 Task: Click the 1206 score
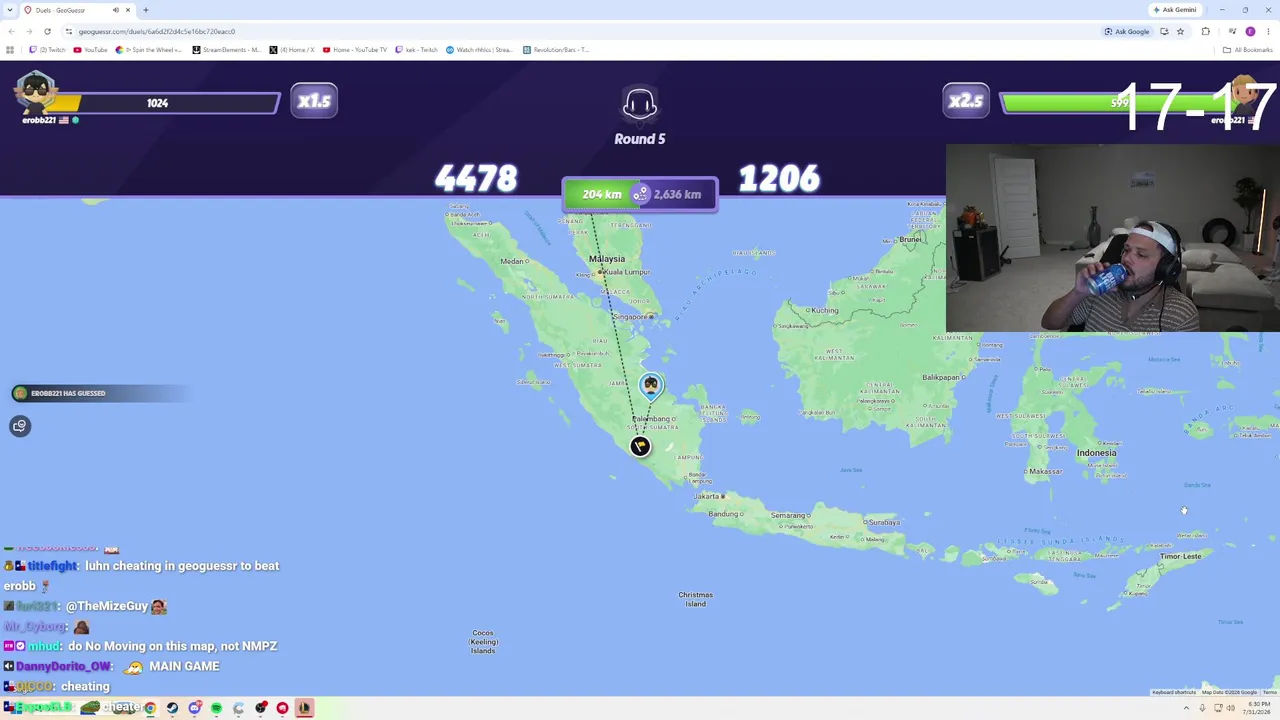(779, 179)
